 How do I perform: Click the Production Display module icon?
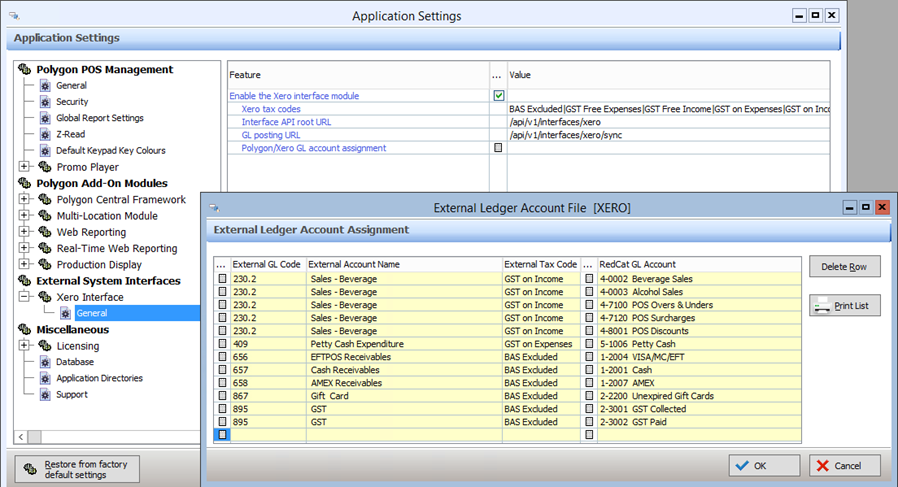click(x=45, y=264)
